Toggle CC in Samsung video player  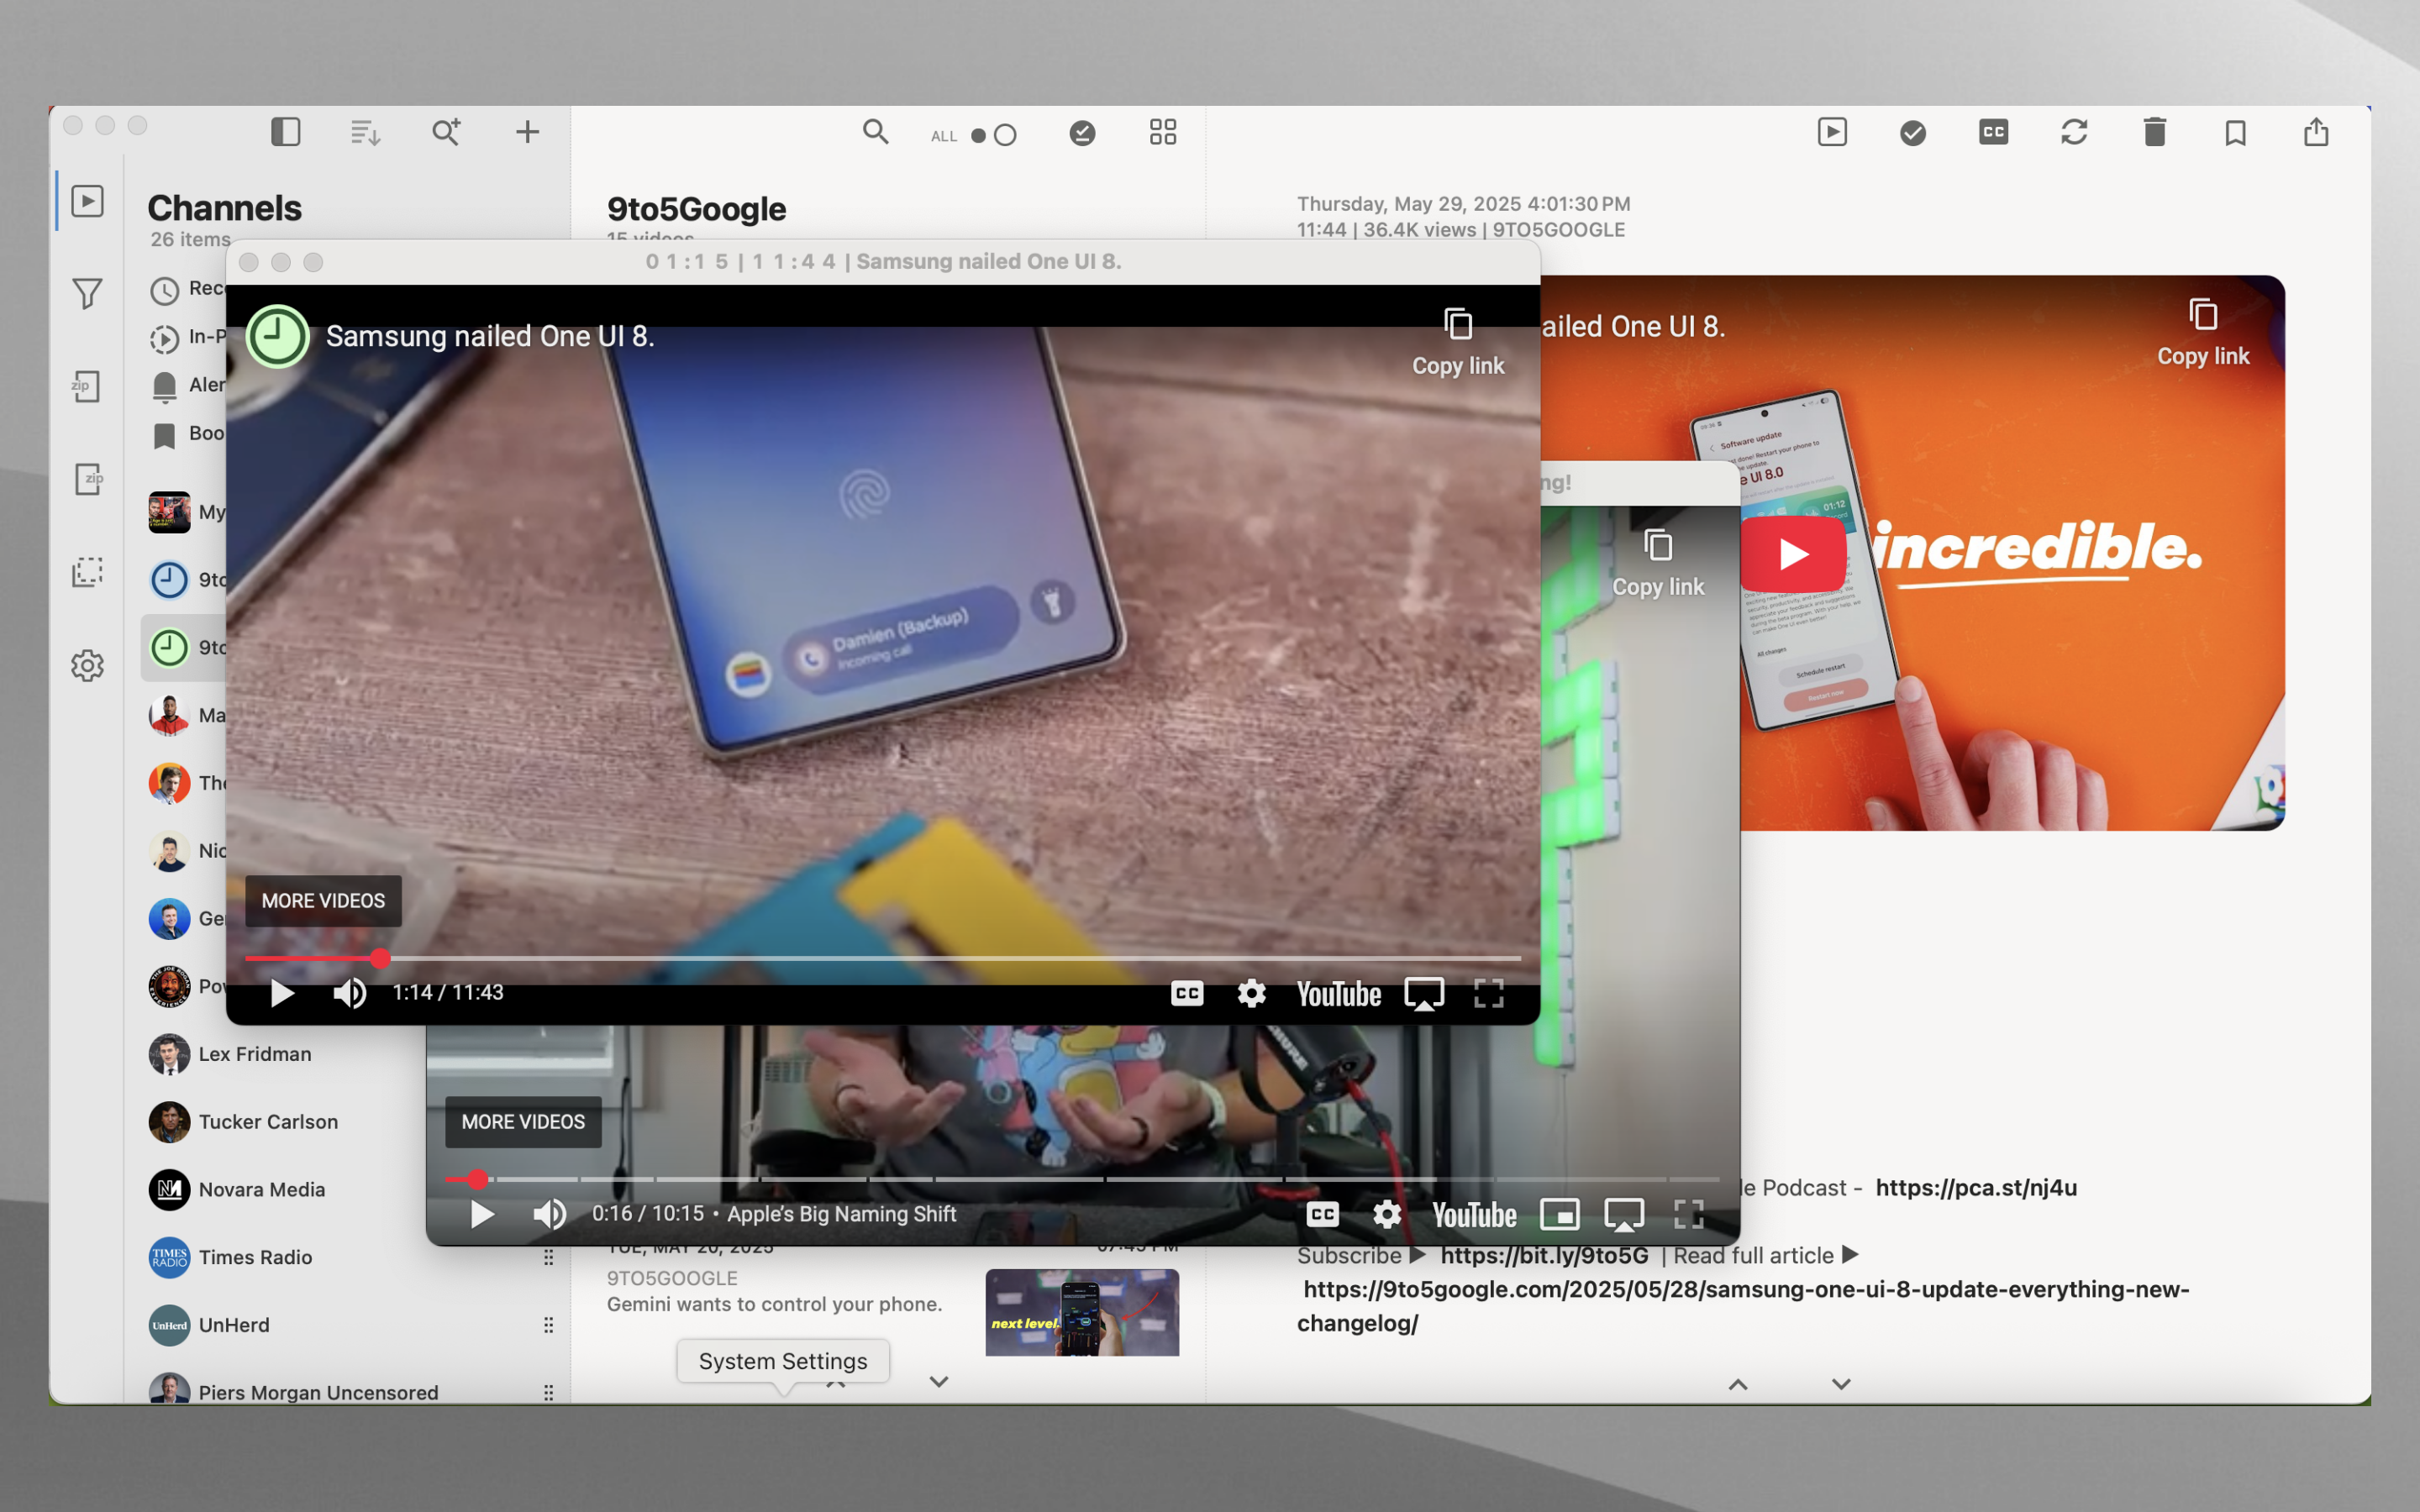[x=1187, y=993]
